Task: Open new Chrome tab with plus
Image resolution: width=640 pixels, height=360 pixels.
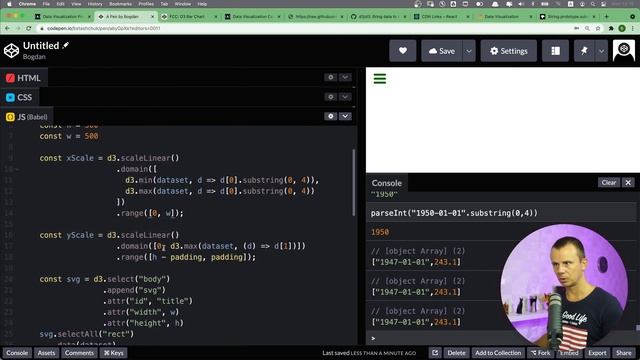Action: tap(607, 16)
